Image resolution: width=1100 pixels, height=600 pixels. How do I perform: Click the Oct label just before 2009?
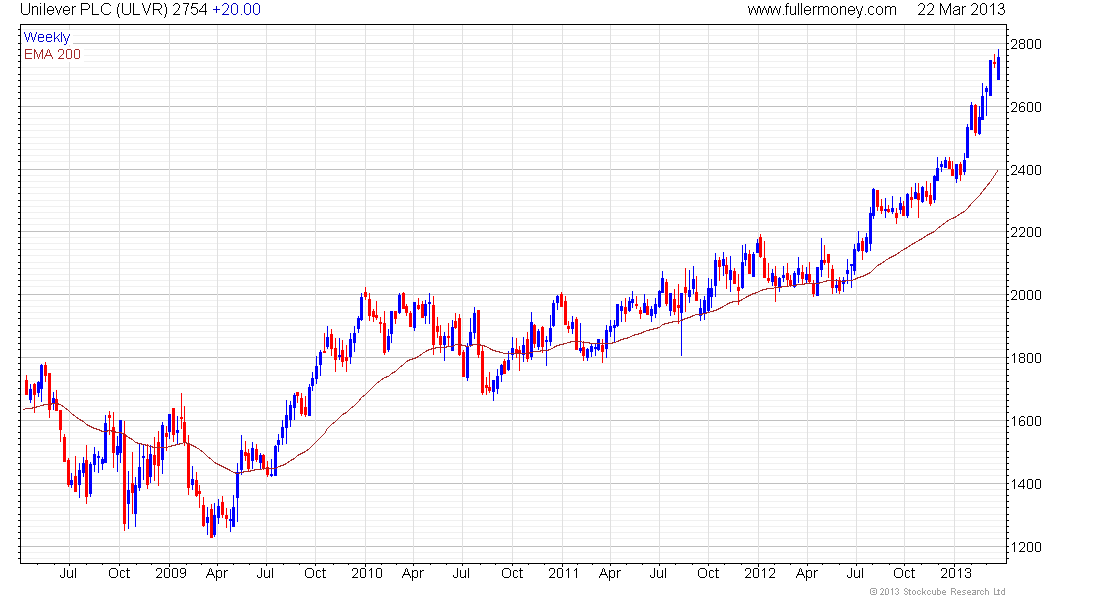119,573
